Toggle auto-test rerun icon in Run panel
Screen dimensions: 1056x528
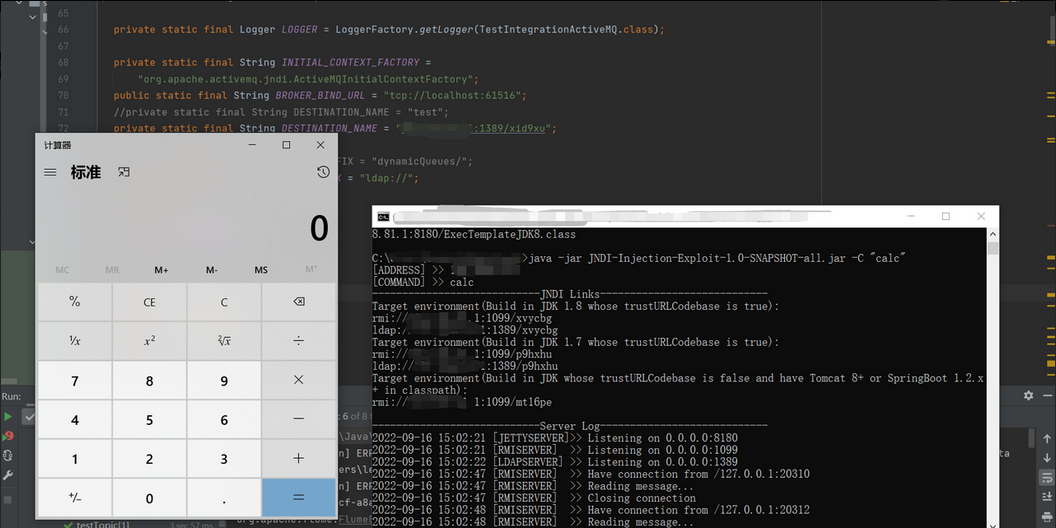pyautogui.click(x=8, y=456)
